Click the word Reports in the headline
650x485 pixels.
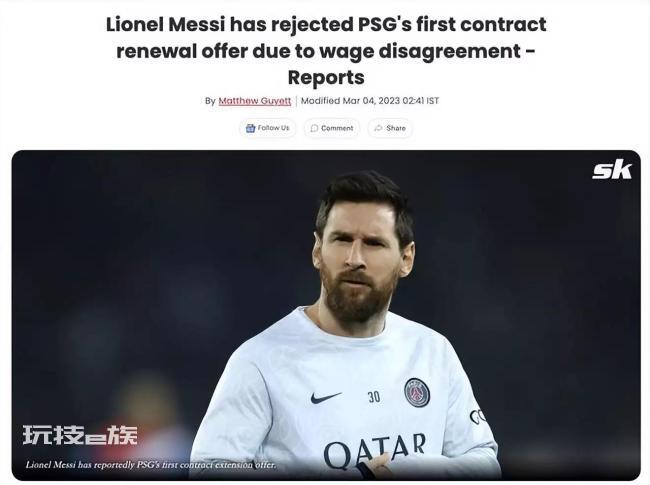click(326, 78)
